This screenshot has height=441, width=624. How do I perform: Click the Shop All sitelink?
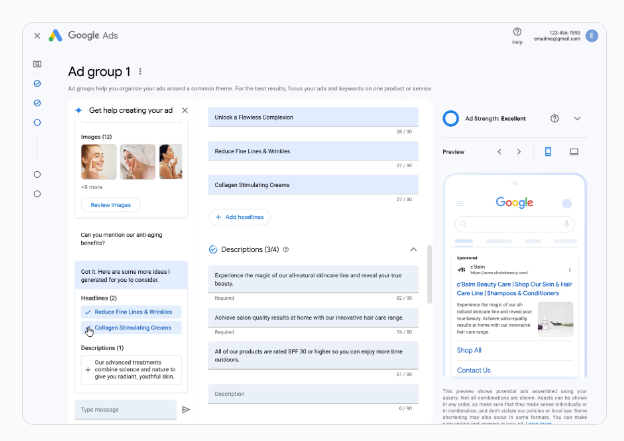(469, 350)
